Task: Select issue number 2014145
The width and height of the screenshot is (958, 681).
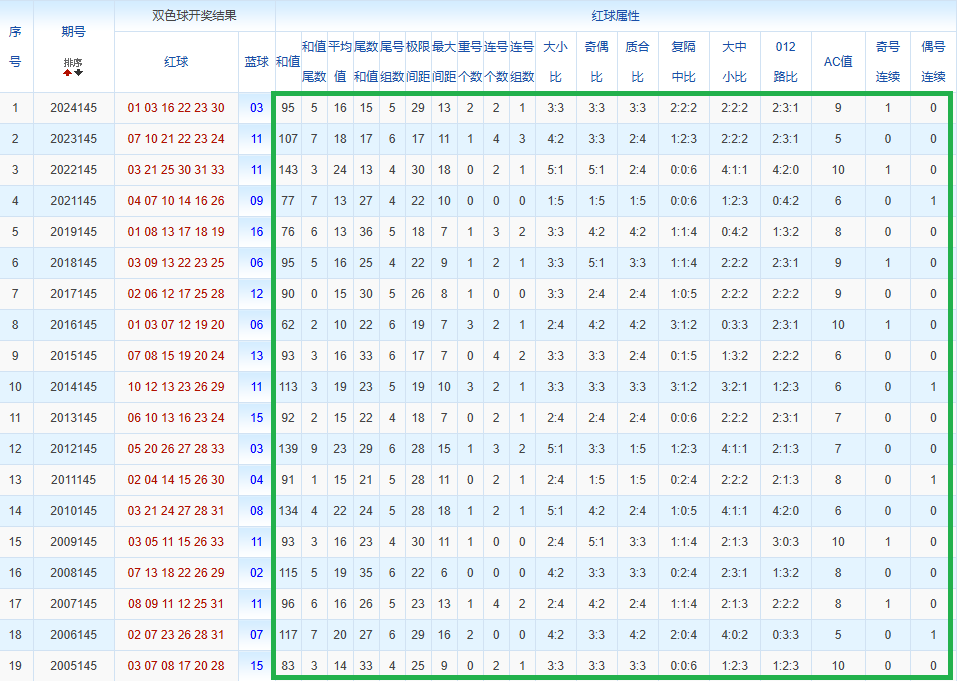Action: click(73, 387)
